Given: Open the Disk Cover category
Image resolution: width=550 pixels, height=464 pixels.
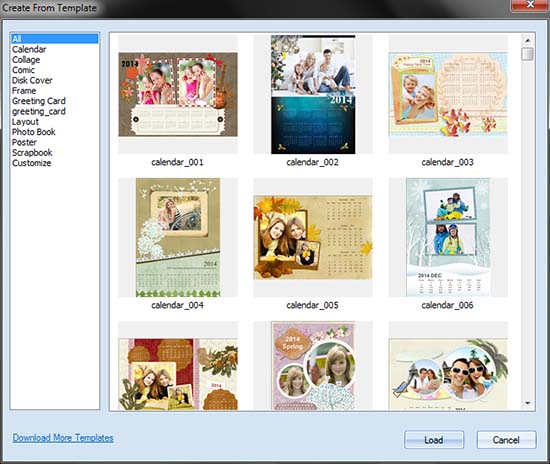Looking at the screenshot, I should (32, 80).
